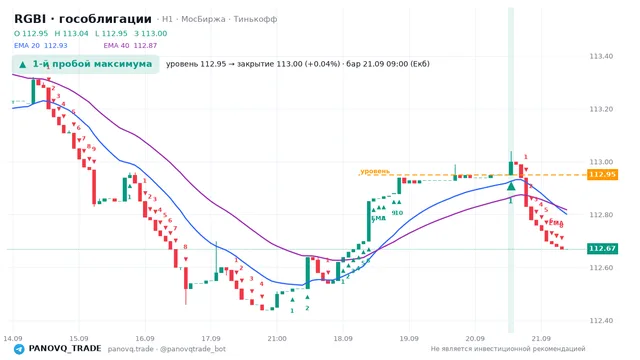
Task: Click the triangle in the breakout badge
Action: click(23, 64)
